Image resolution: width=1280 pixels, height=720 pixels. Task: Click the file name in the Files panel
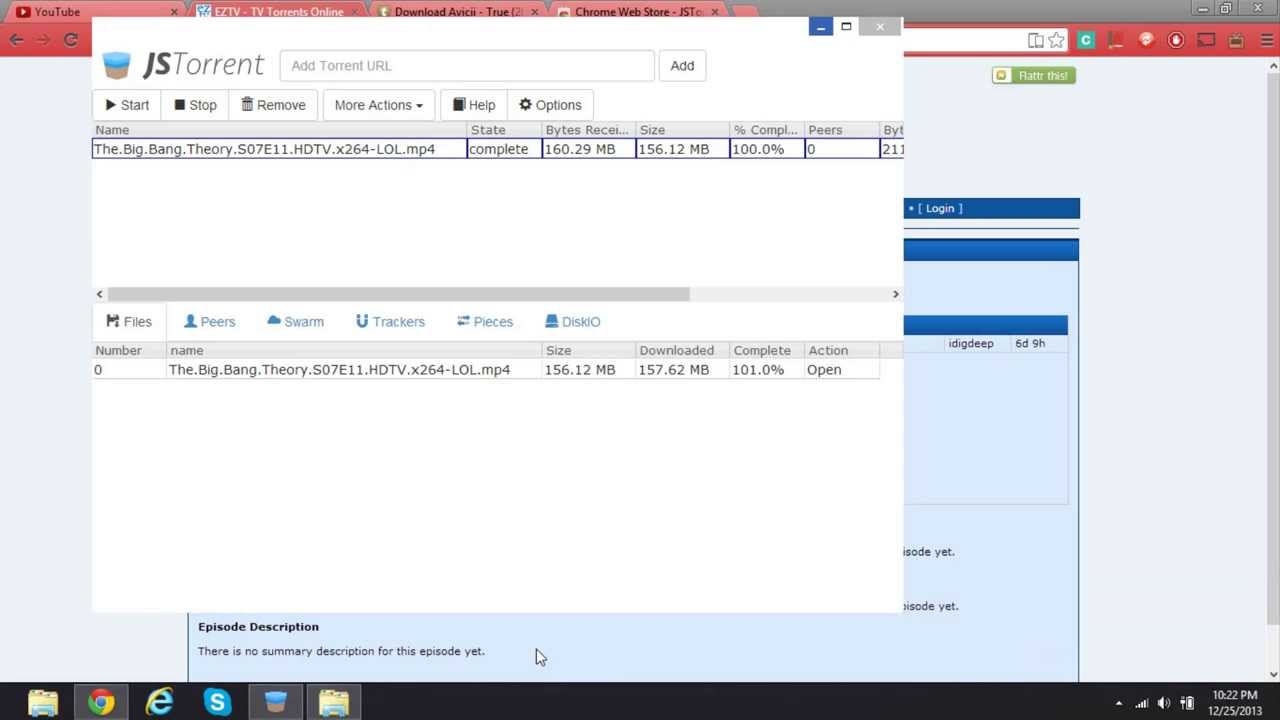pos(339,370)
